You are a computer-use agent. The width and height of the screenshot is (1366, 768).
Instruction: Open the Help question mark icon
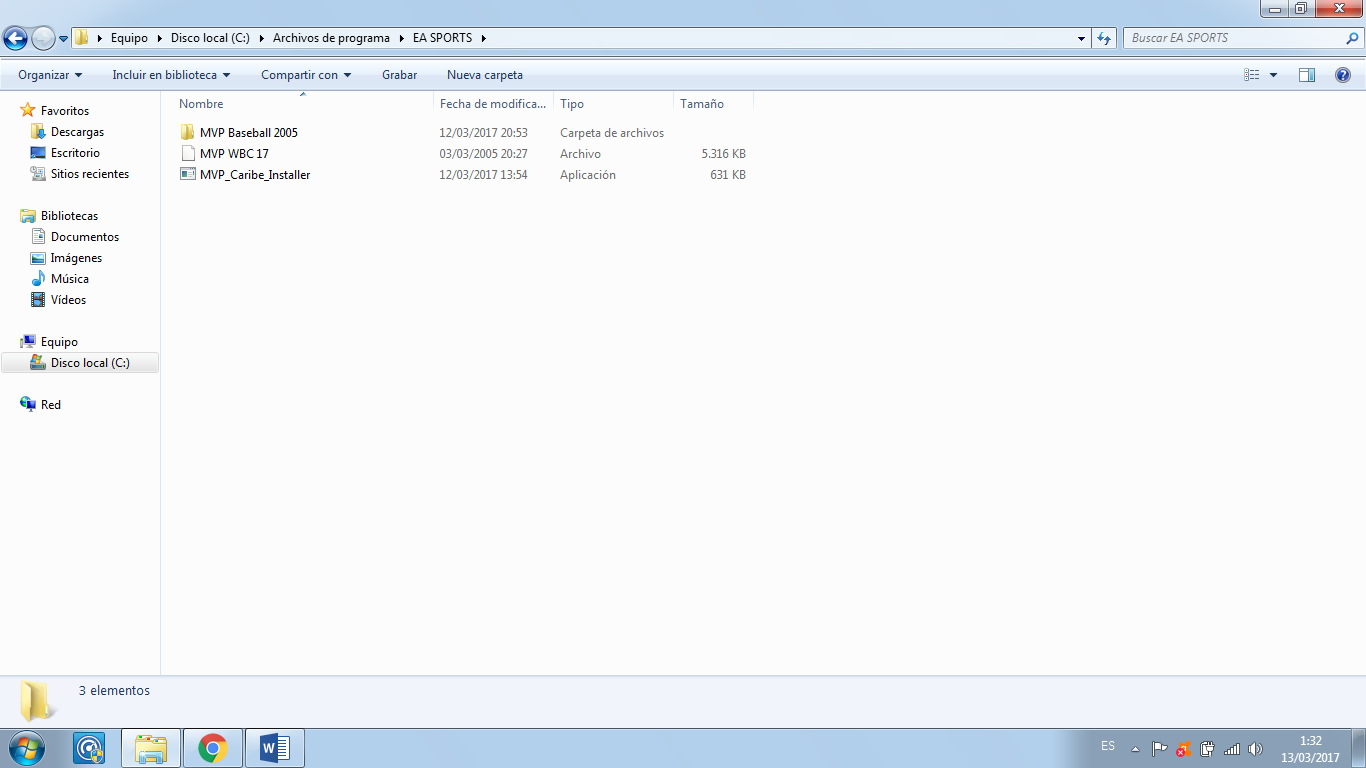[x=1343, y=75]
